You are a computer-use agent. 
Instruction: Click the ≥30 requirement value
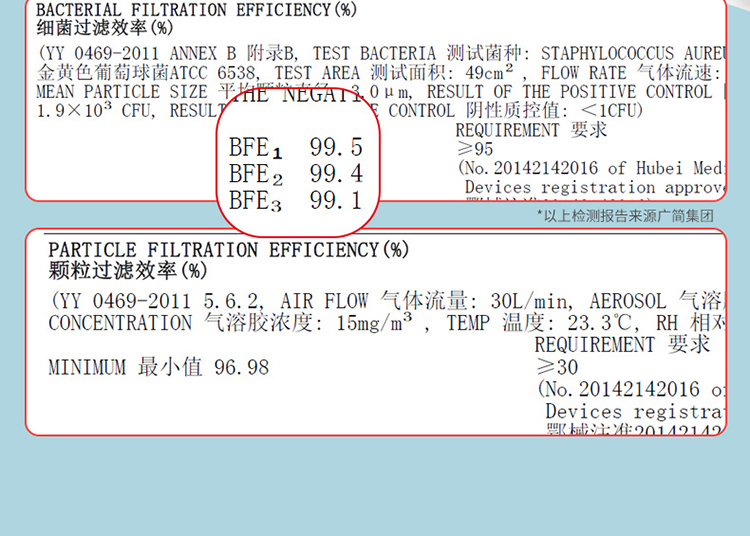pos(555,367)
